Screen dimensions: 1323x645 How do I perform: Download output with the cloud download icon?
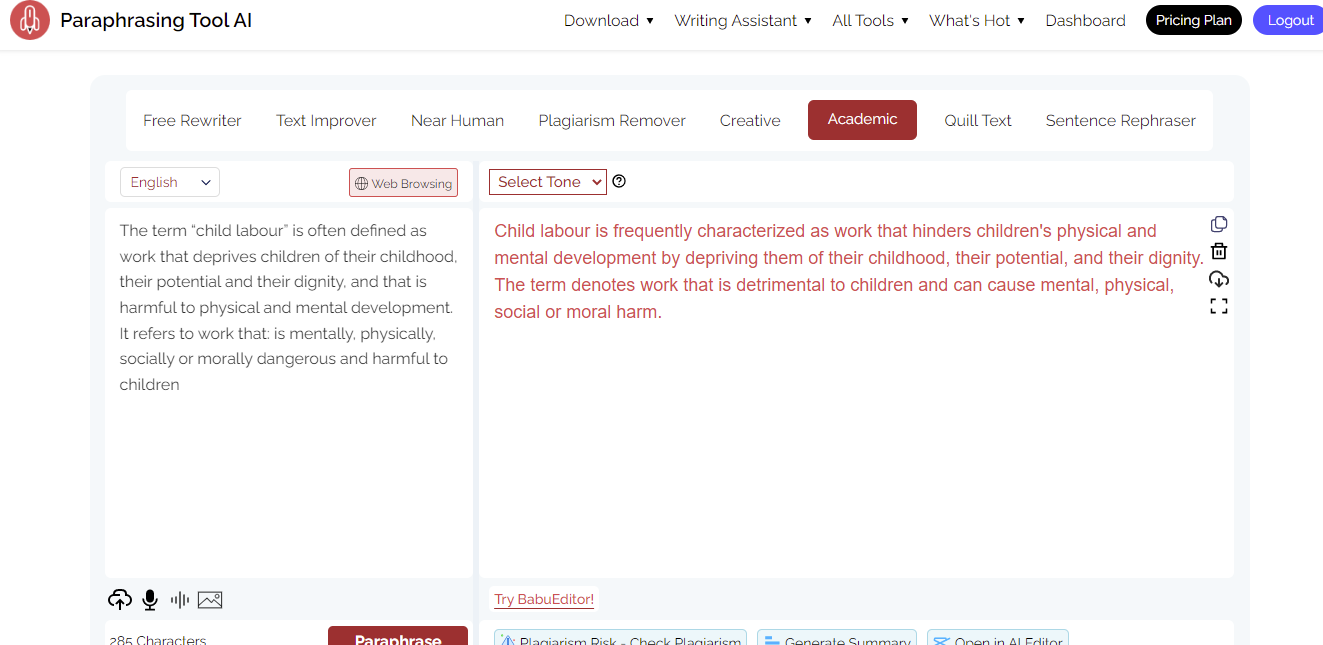[1218, 279]
